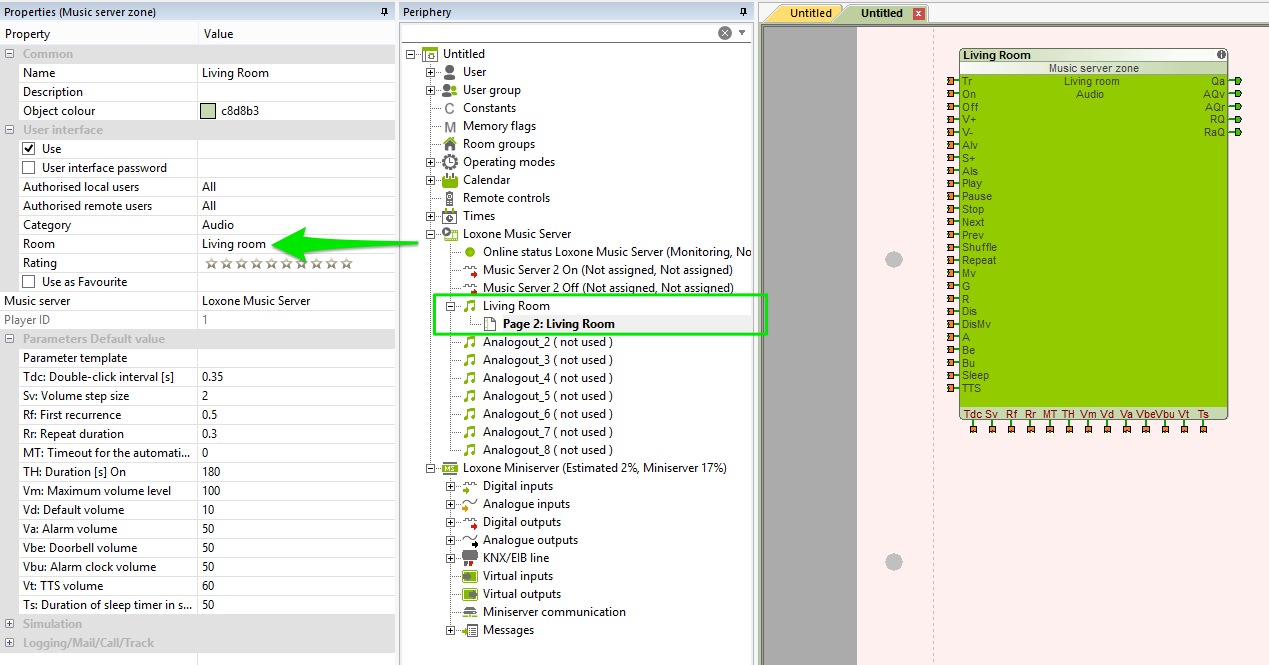
Task: Click the Living Room music note icon
Action: point(470,306)
